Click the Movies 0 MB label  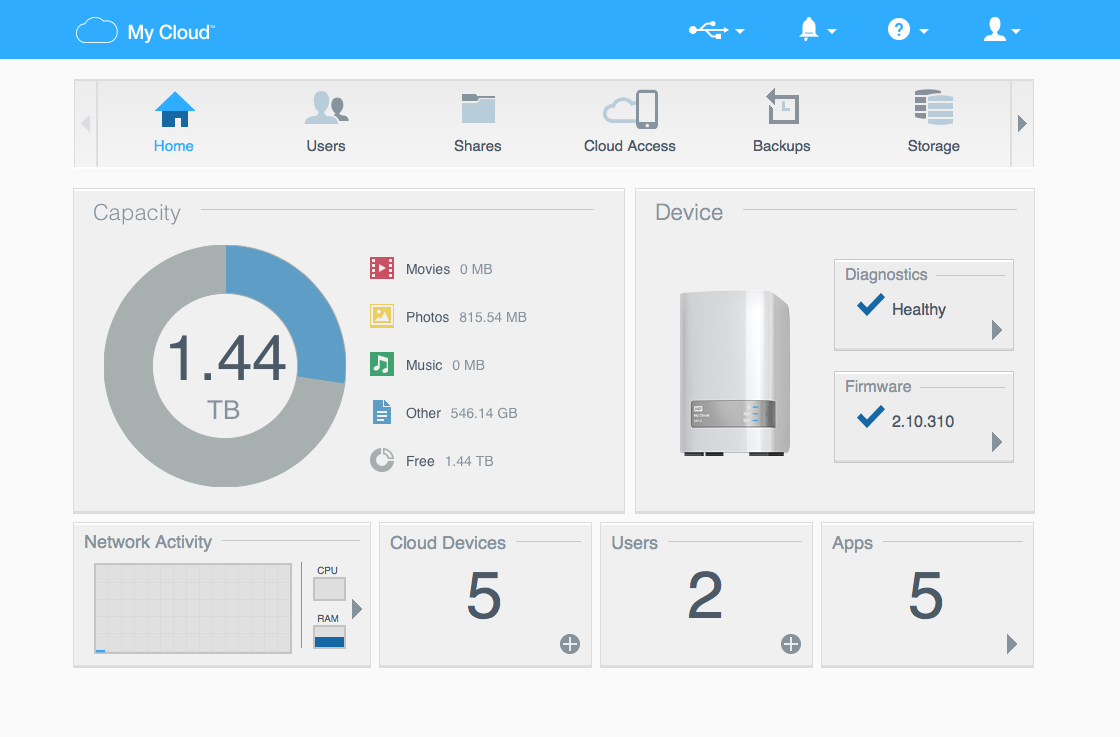[449, 269]
